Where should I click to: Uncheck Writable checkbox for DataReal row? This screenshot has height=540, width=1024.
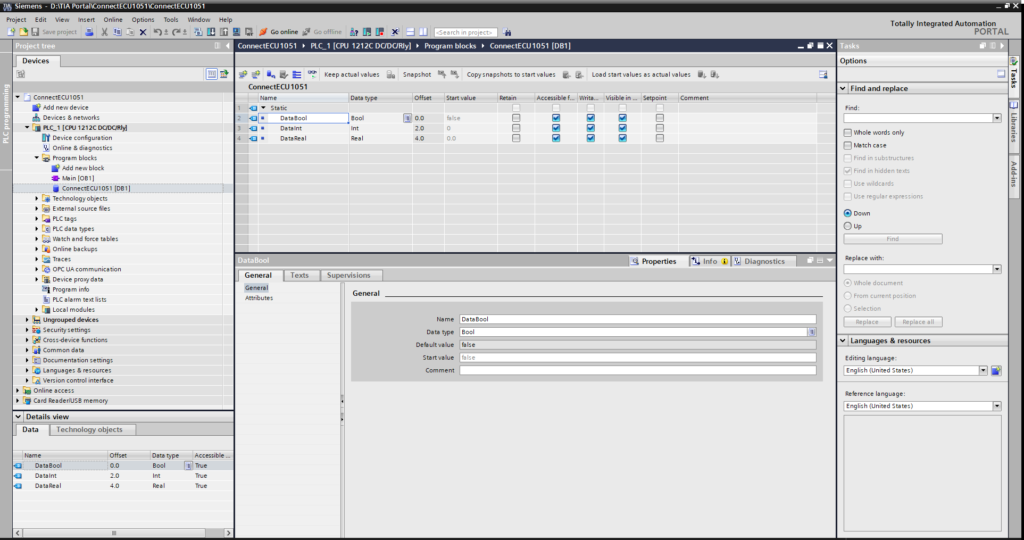590,138
